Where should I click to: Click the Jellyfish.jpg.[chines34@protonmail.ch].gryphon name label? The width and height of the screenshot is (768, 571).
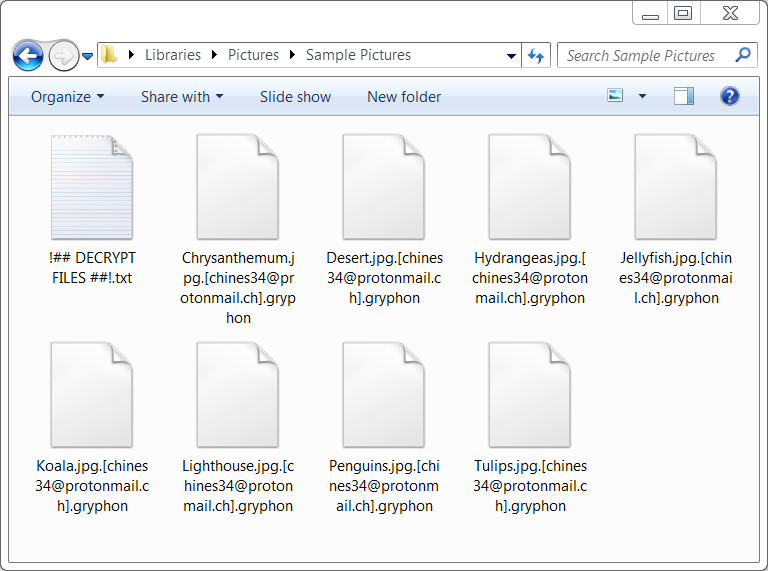click(676, 278)
